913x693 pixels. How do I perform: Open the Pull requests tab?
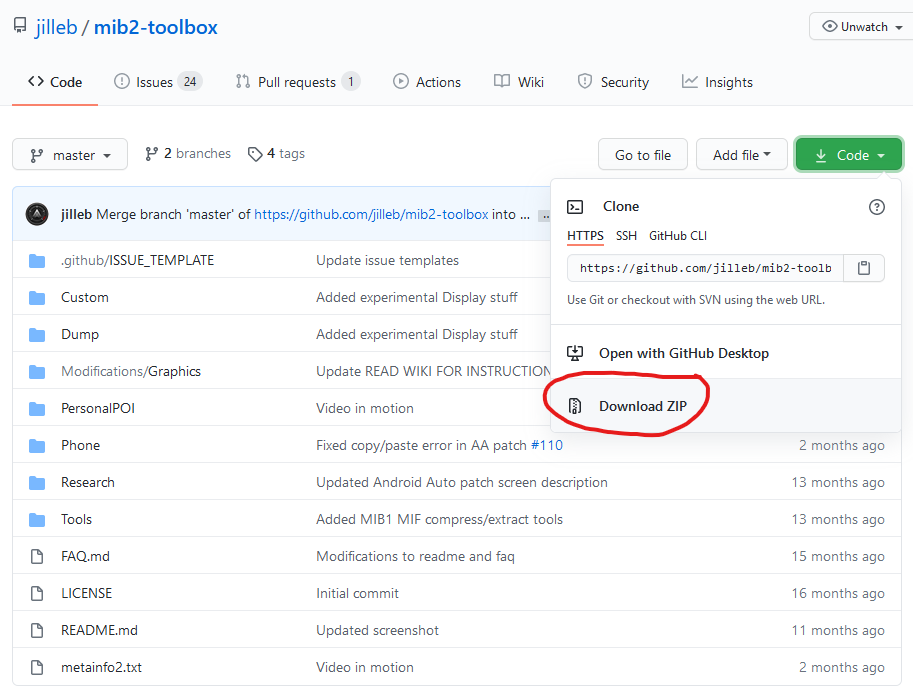296,81
